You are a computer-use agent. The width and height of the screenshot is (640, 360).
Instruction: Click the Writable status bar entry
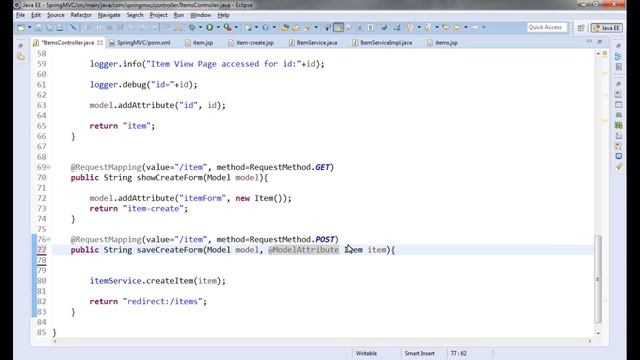(x=366, y=353)
